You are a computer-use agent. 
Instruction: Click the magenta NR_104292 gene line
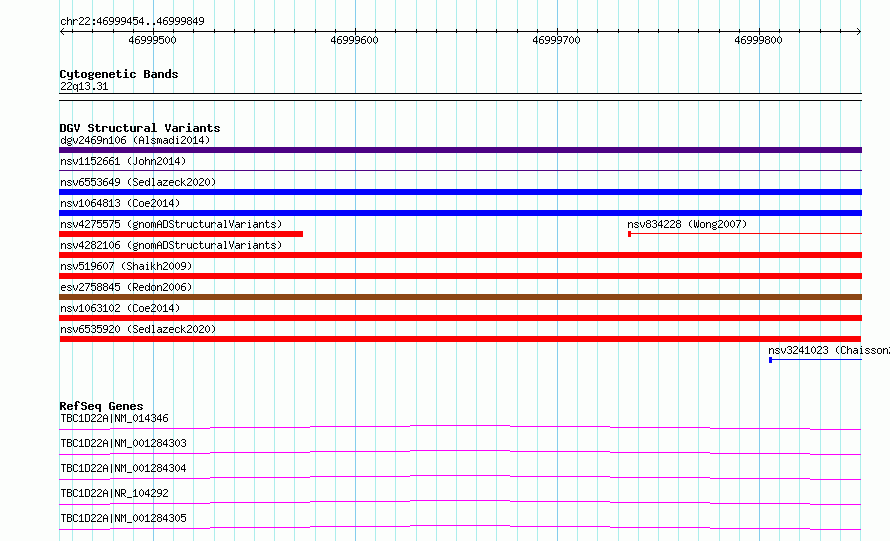pos(460,502)
